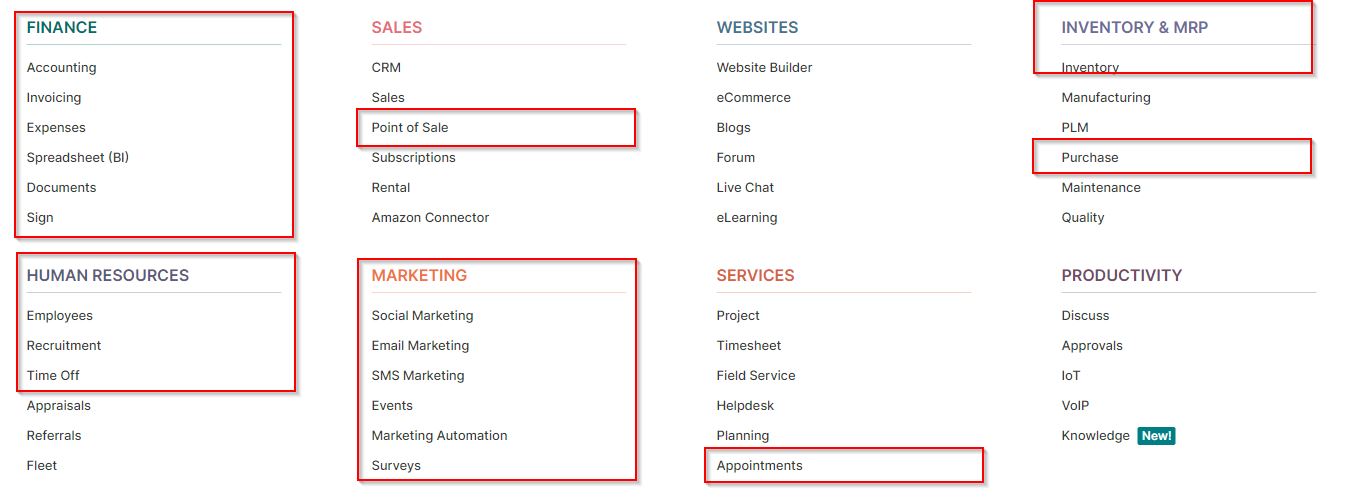
Task: Select Website Builder under Websites
Action: [764, 68]
